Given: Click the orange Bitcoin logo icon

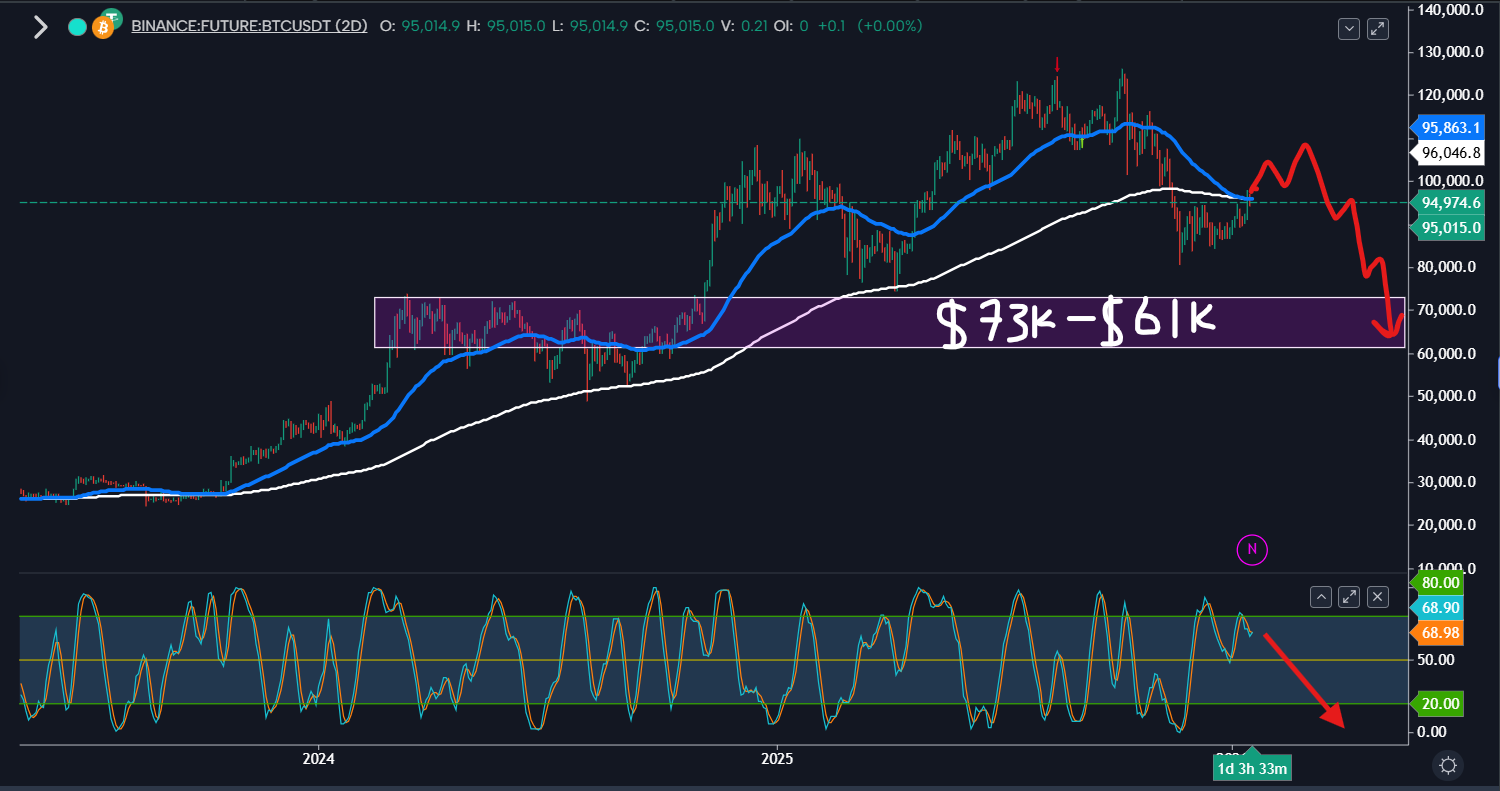Looking at the screenshot, I should click(x=102, y=28).
